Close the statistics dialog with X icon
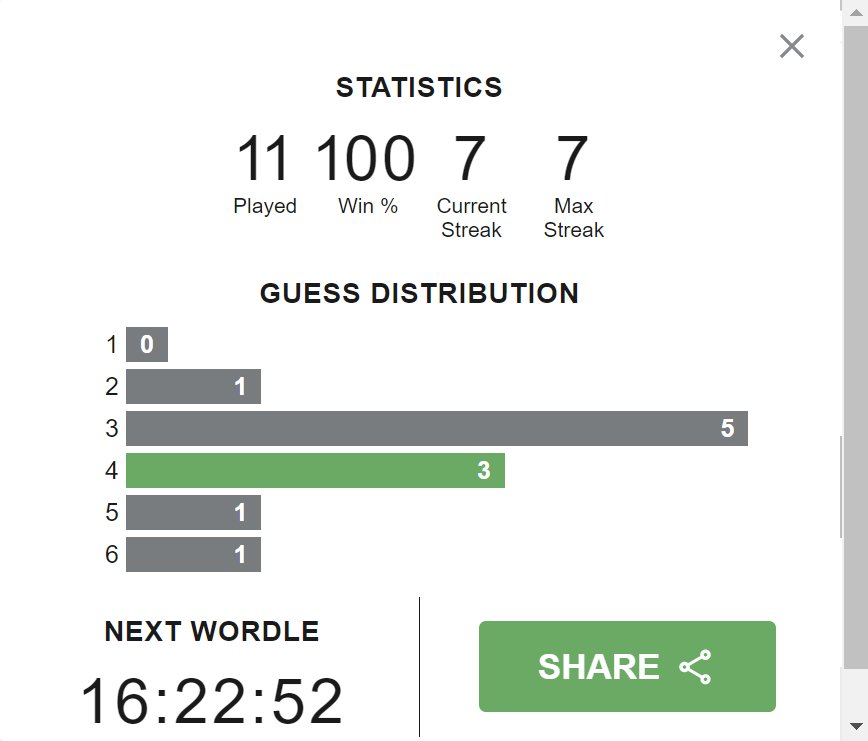Screen dimensions: 868x741 tap(792, 46)
